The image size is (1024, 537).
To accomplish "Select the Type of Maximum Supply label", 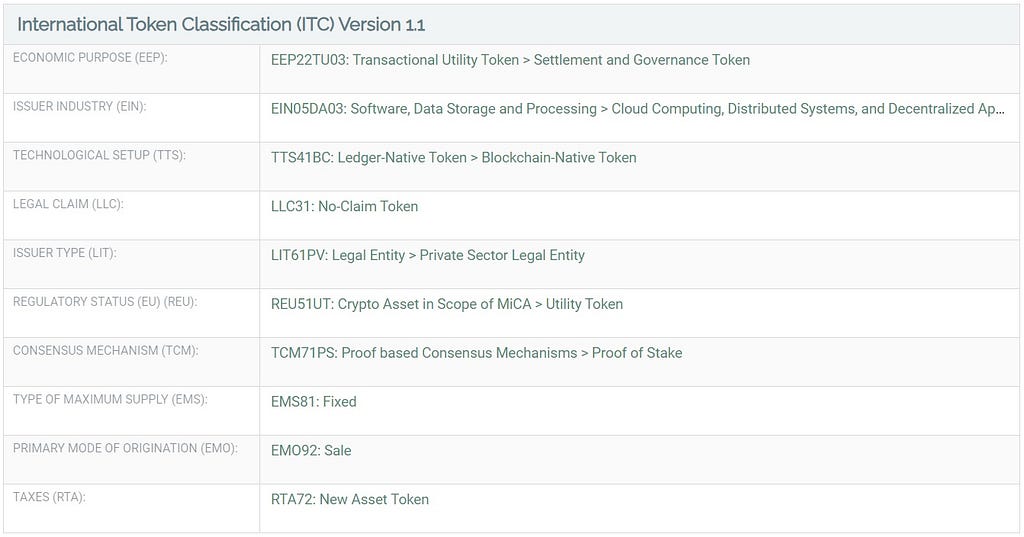I will click(x=110, y=399).
